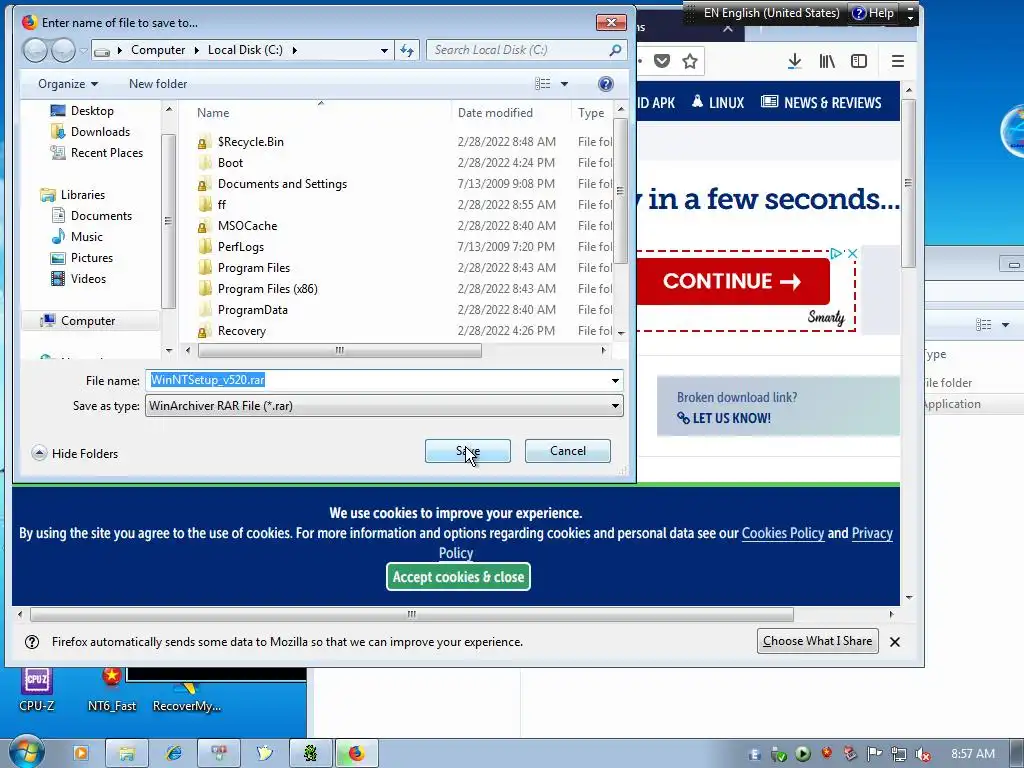Click the Cancel button

point(568,451)
